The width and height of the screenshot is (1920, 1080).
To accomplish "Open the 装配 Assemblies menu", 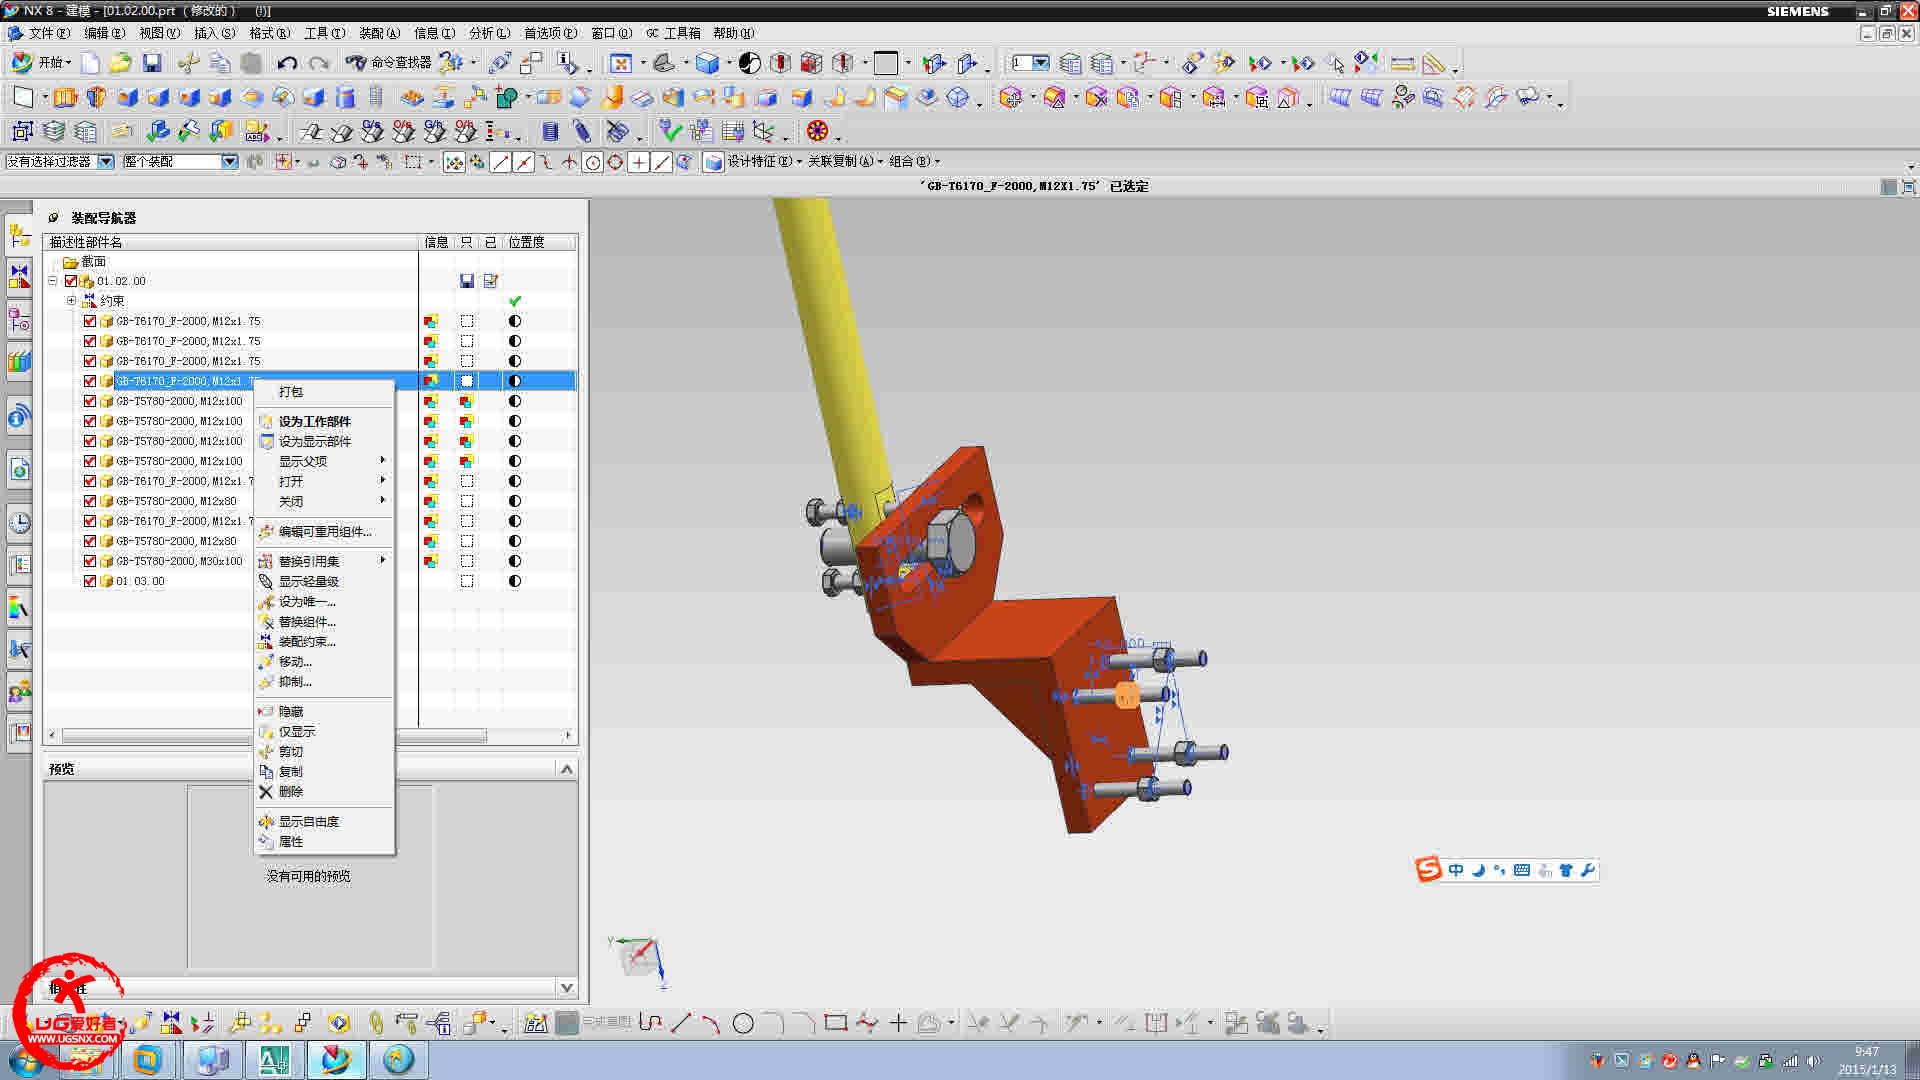I will click(x=379, y=33).
